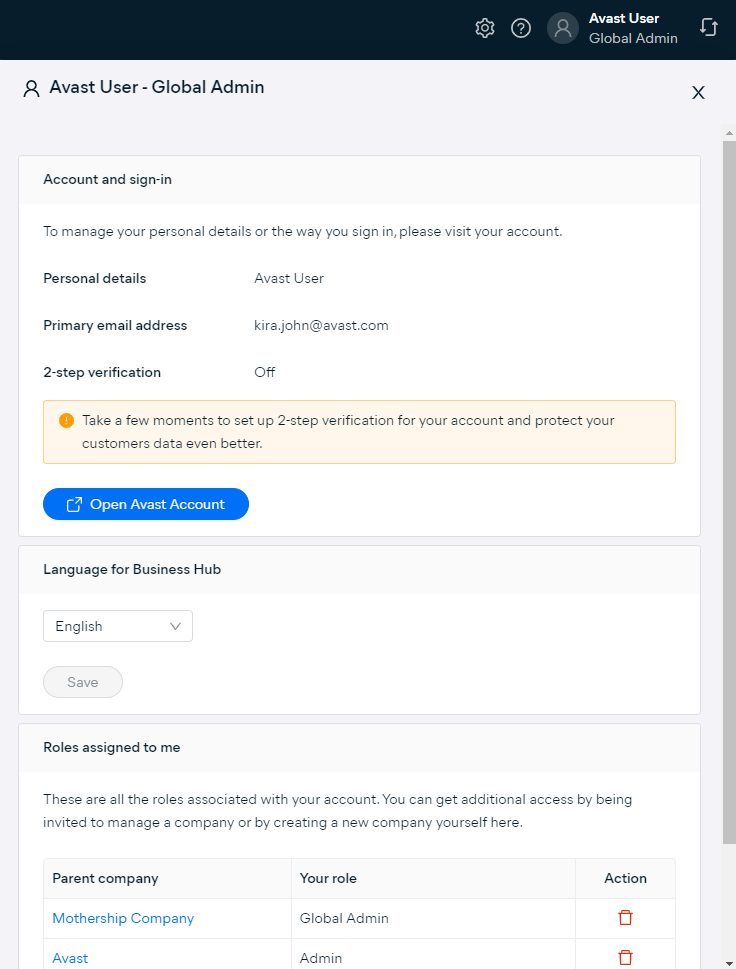
Task: Open the Mothership Company link
Action: [123, 918]
